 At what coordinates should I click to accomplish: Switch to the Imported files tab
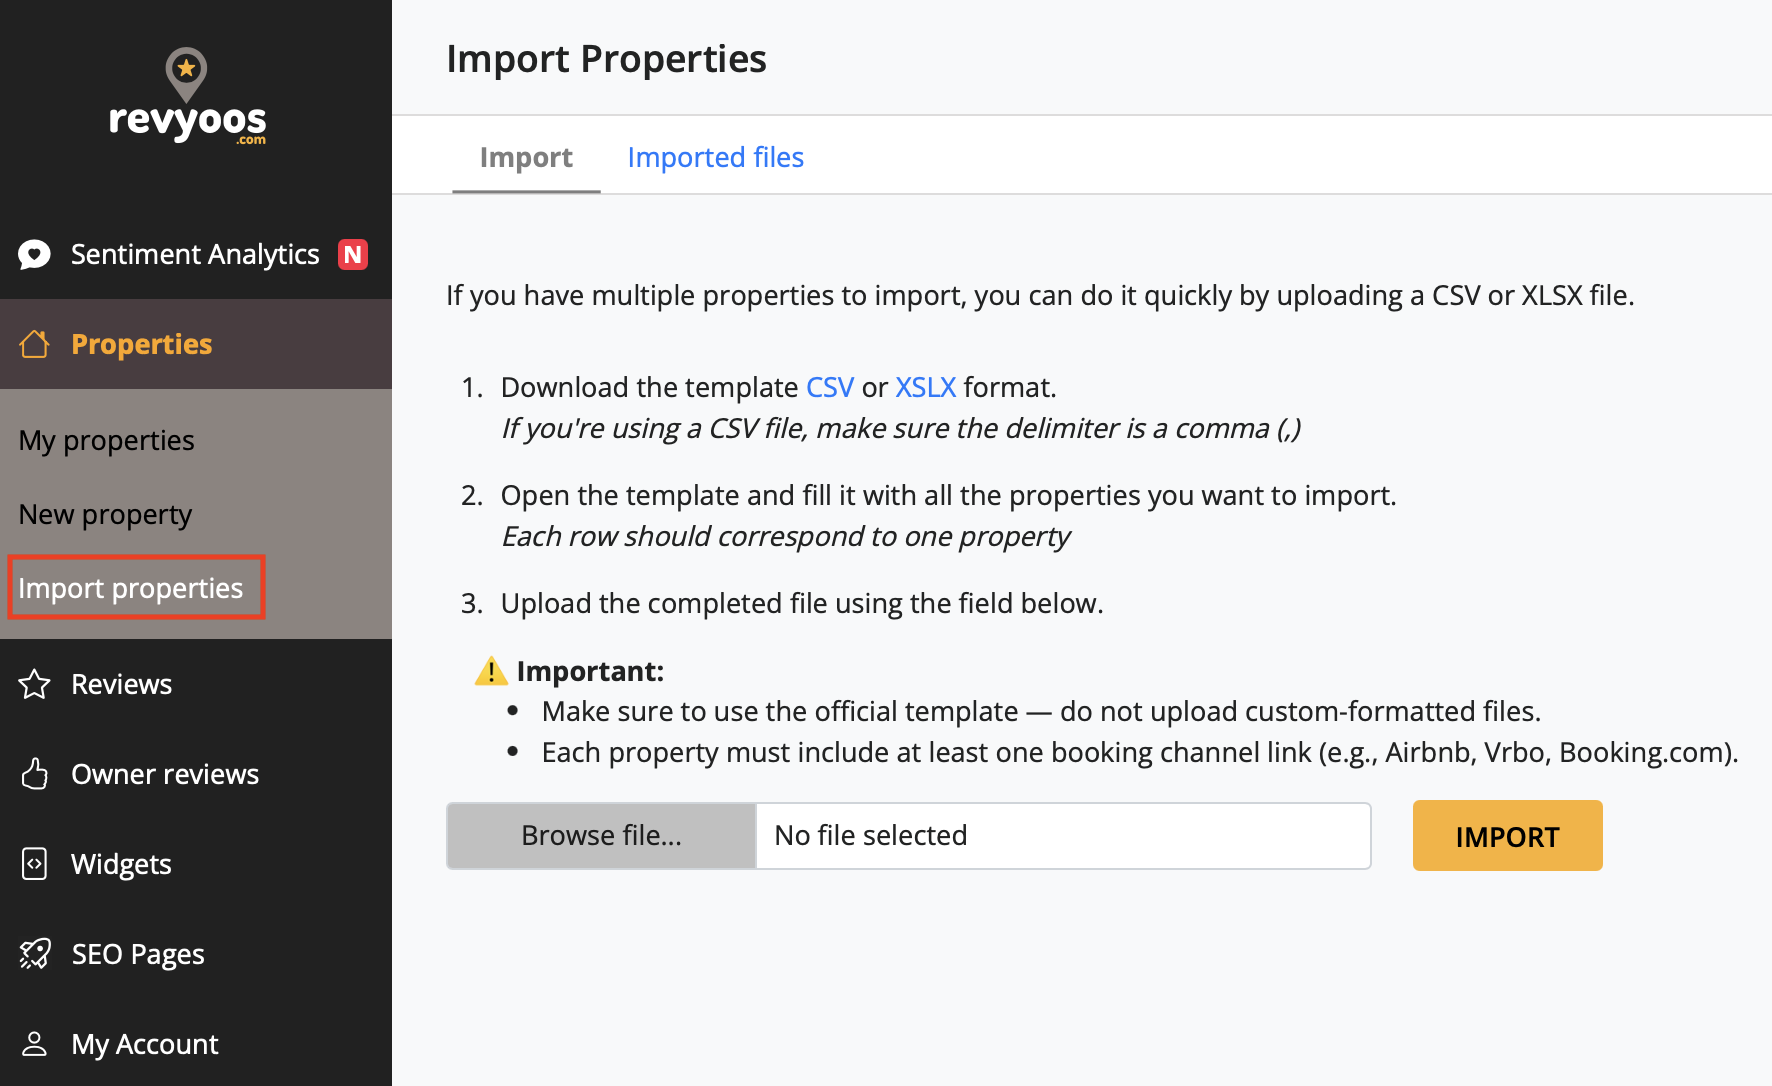715,157
